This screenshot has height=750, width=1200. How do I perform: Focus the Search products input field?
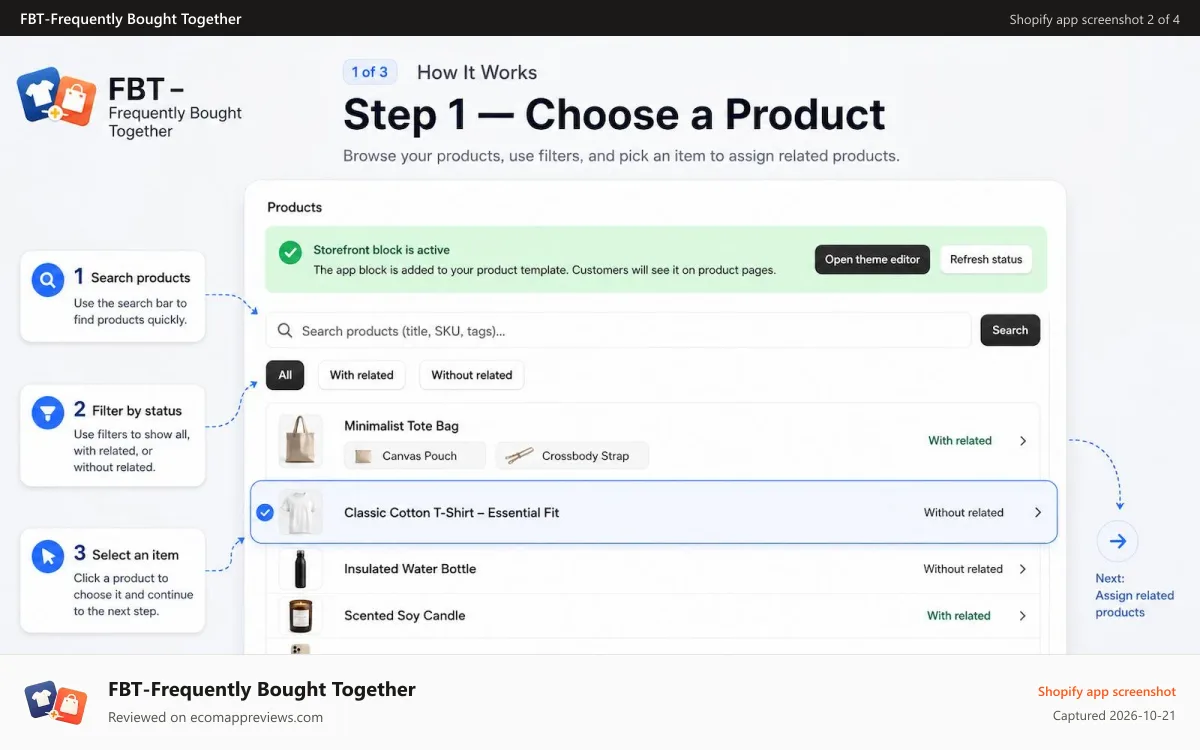click(619, 331)
